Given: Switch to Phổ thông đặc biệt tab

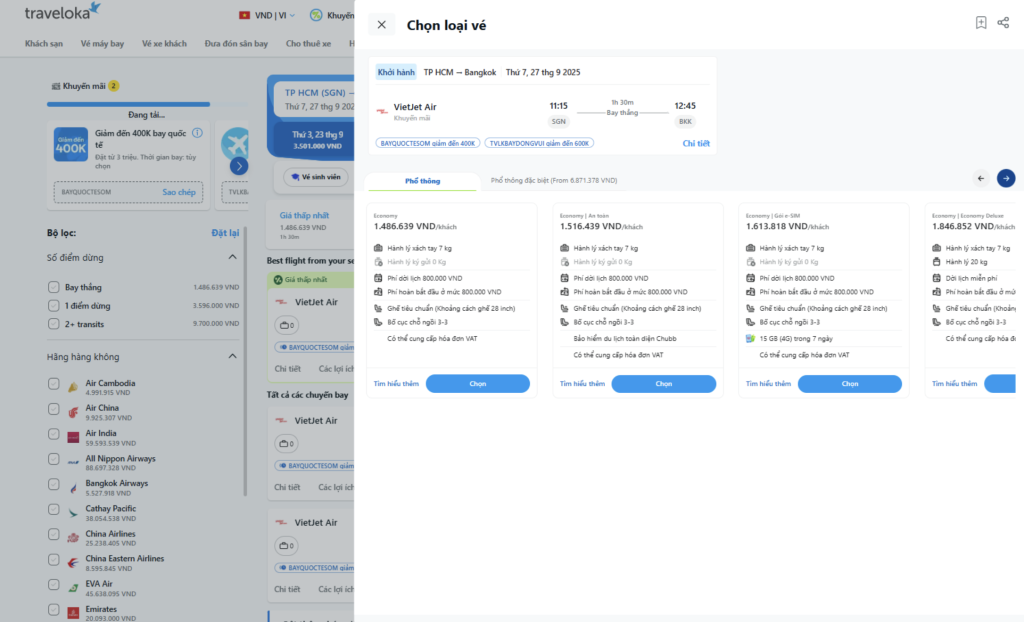Looking at the screenshot, I should pos(553,180).
